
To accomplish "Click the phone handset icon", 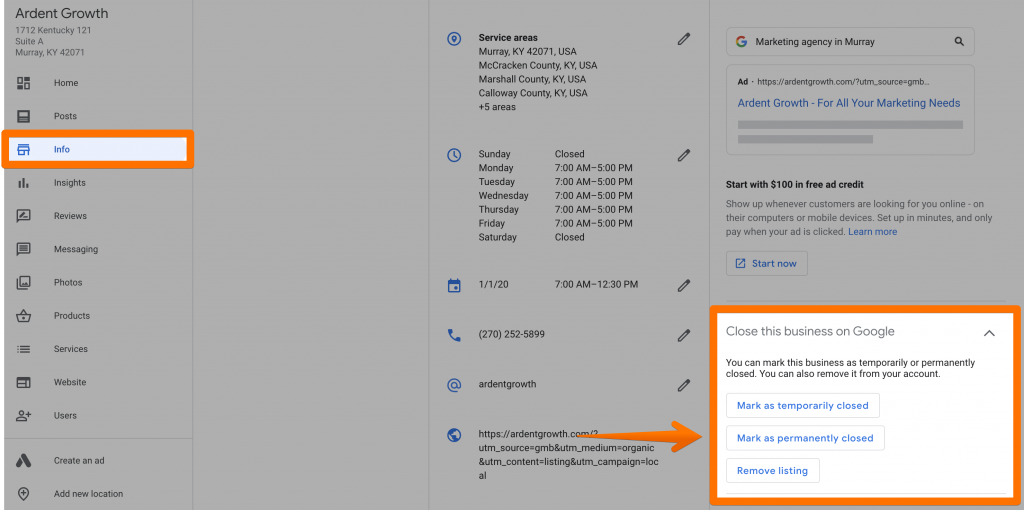I will coord(454,335).
